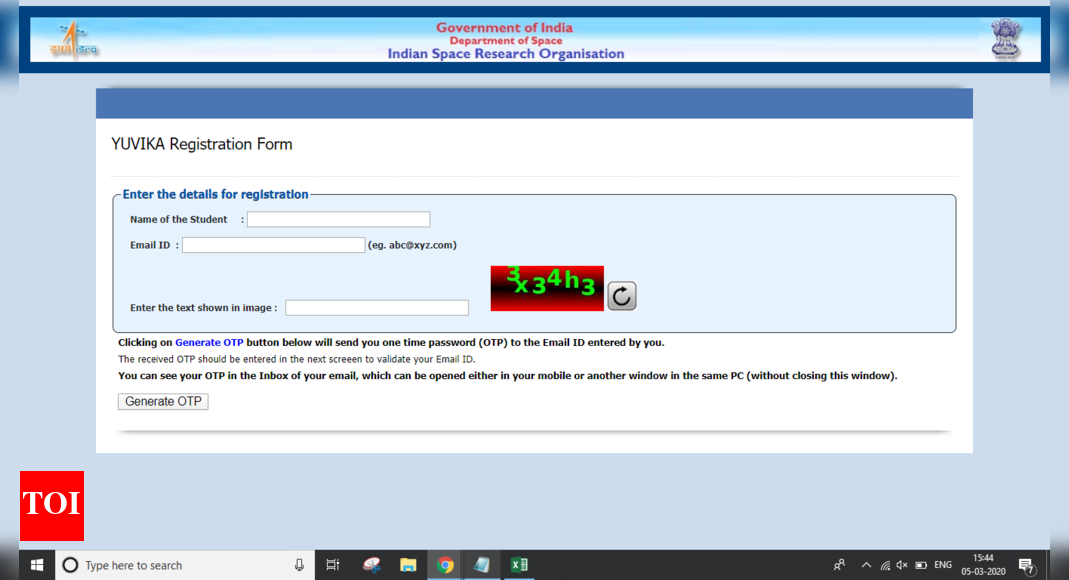
Task: Click the Department of Space text
Action: pyautogui.click(x=506, y=41)
